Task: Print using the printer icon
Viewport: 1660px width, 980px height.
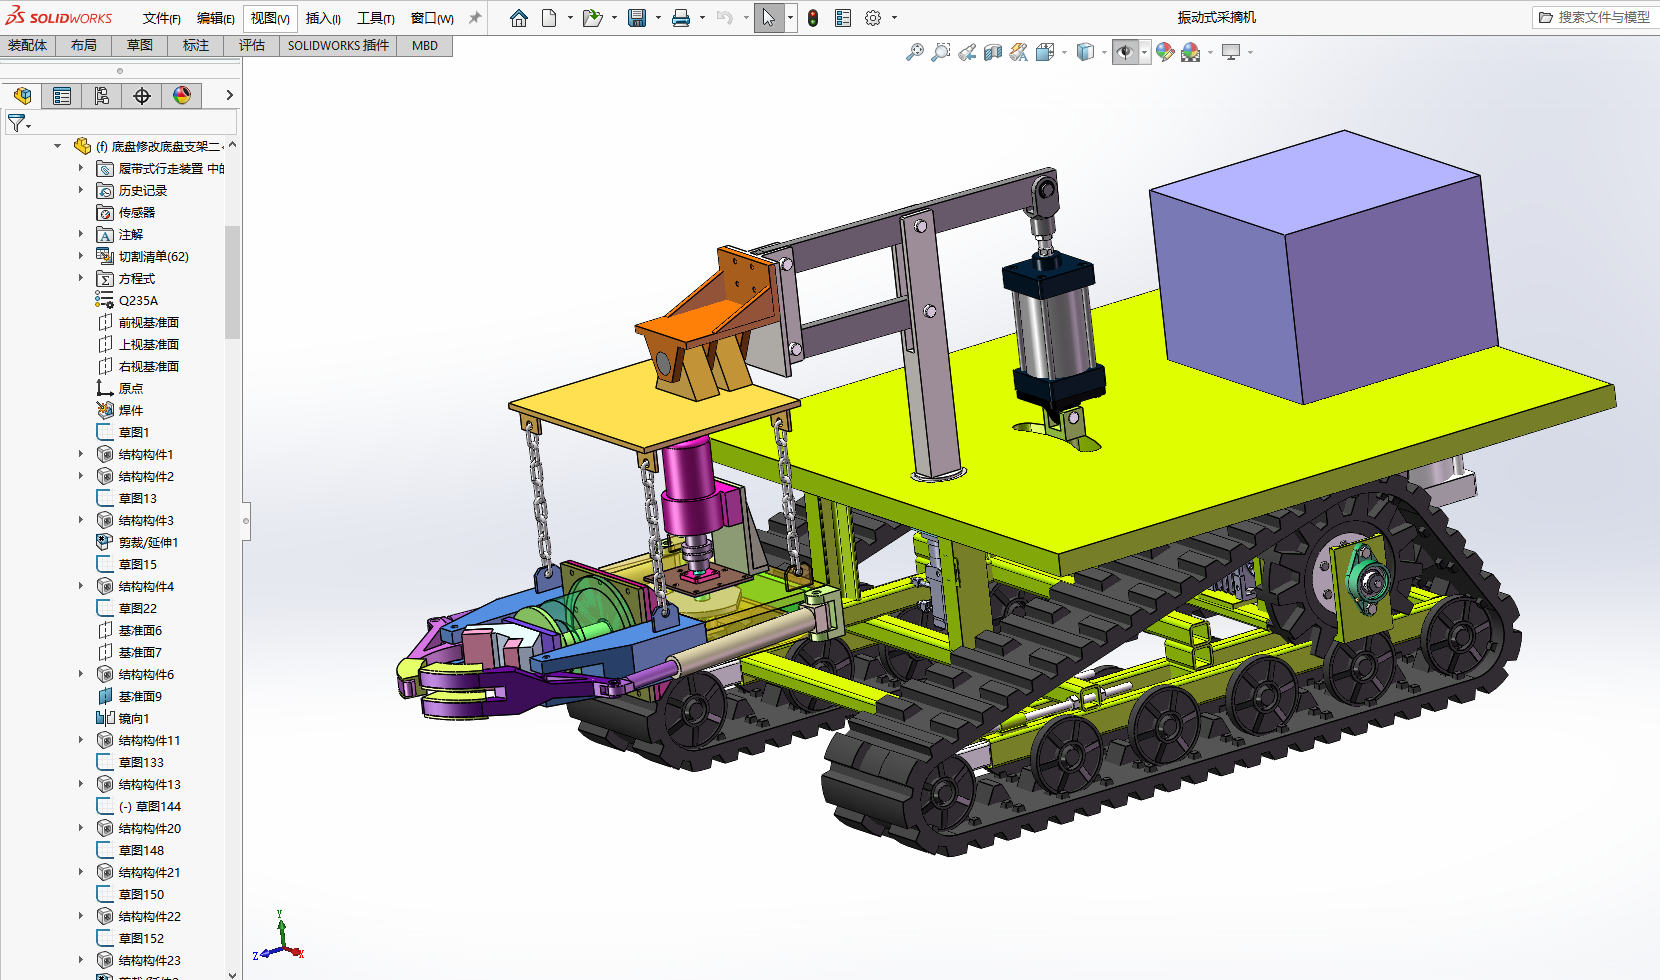Action: pyautogui.click(x=681, y=18)
